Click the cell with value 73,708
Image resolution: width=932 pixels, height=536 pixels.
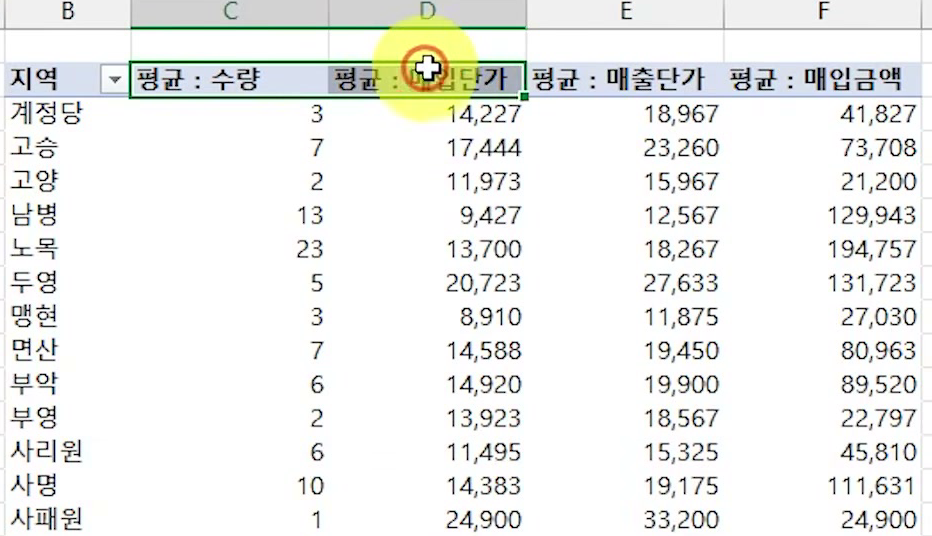[823, 147]
